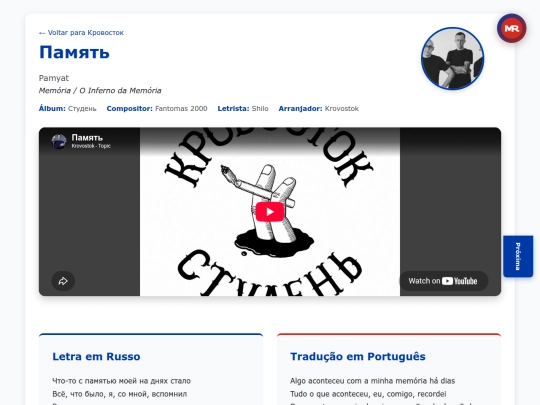
Task: Click translation line Tudo o que aconteceu
Action: click(368, 394)
